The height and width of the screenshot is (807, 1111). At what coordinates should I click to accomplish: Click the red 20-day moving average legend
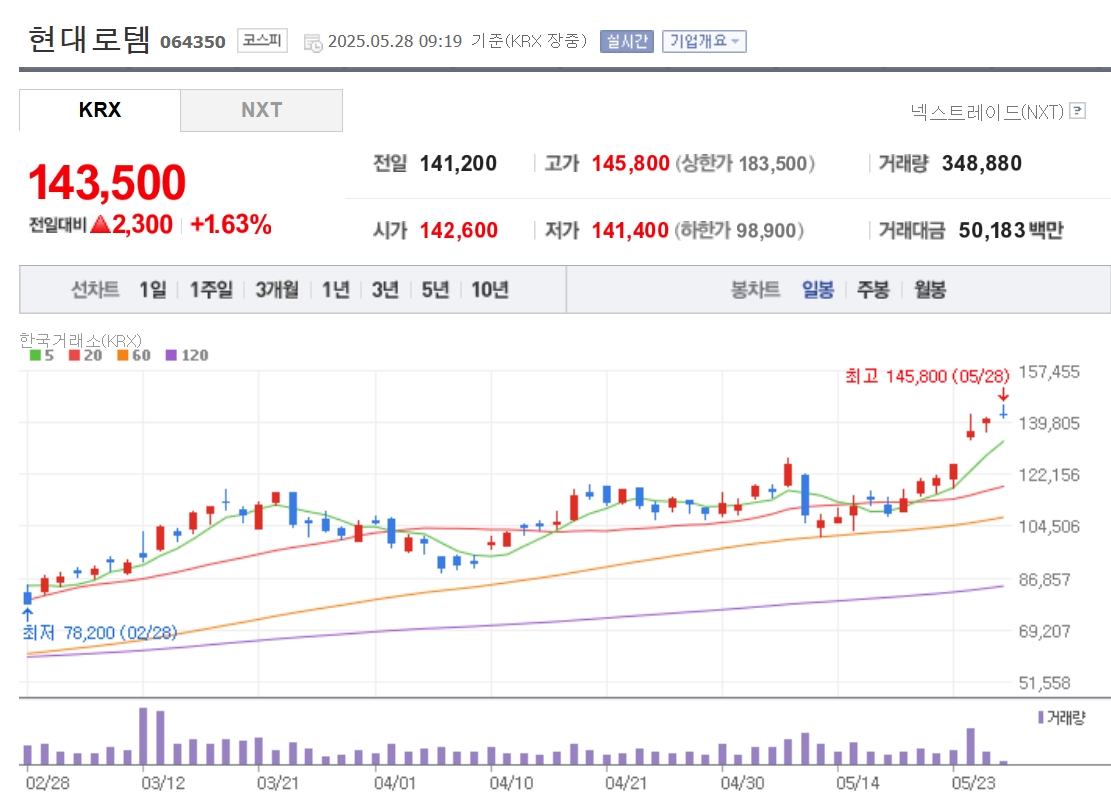tap(85, 355)
